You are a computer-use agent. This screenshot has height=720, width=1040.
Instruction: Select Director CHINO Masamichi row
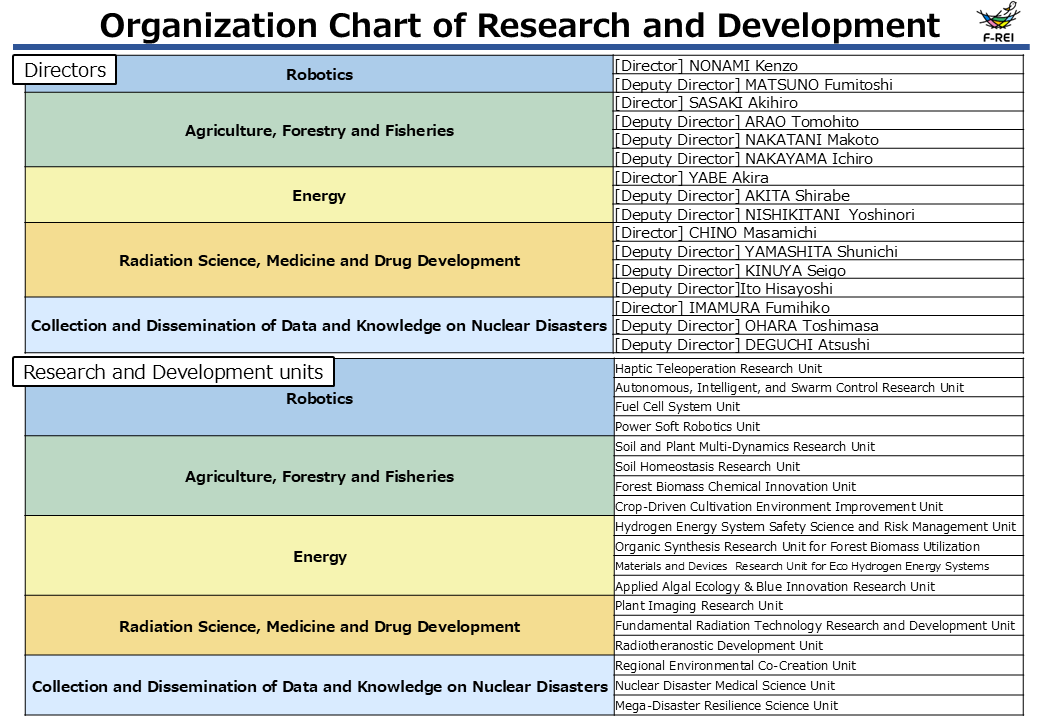715,233
